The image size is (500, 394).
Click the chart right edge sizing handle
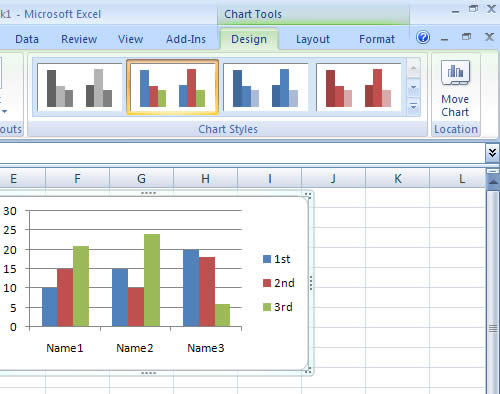311,283
